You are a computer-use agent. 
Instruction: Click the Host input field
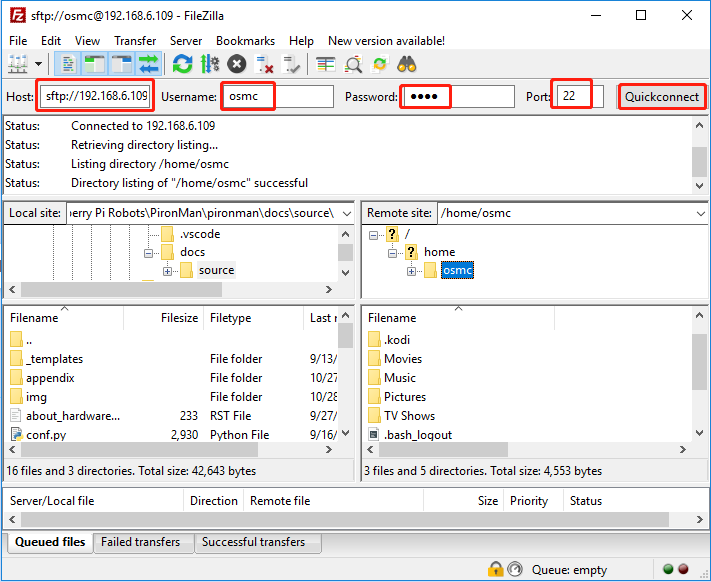[x=95, y=96]
